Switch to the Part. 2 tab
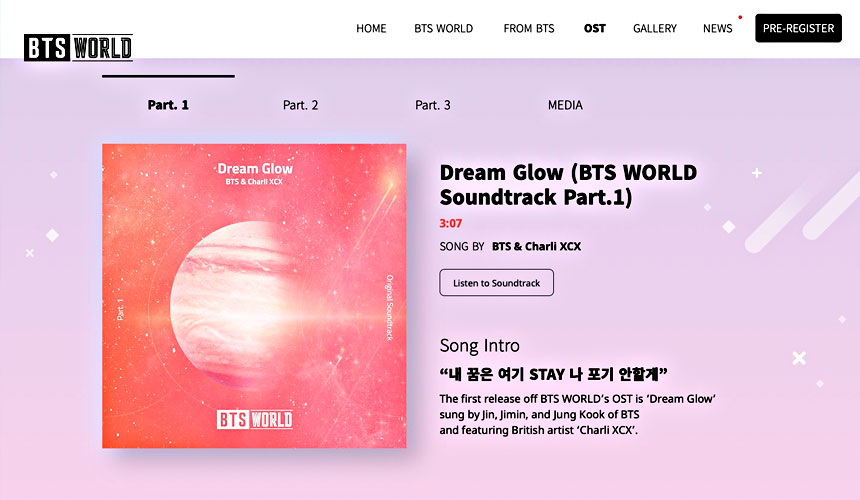 [x=301, y=105]
